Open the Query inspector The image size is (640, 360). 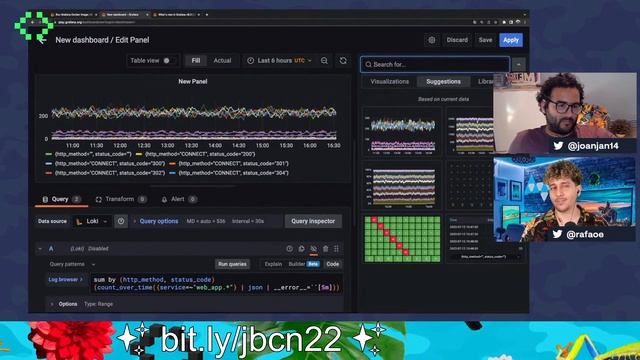313,221
